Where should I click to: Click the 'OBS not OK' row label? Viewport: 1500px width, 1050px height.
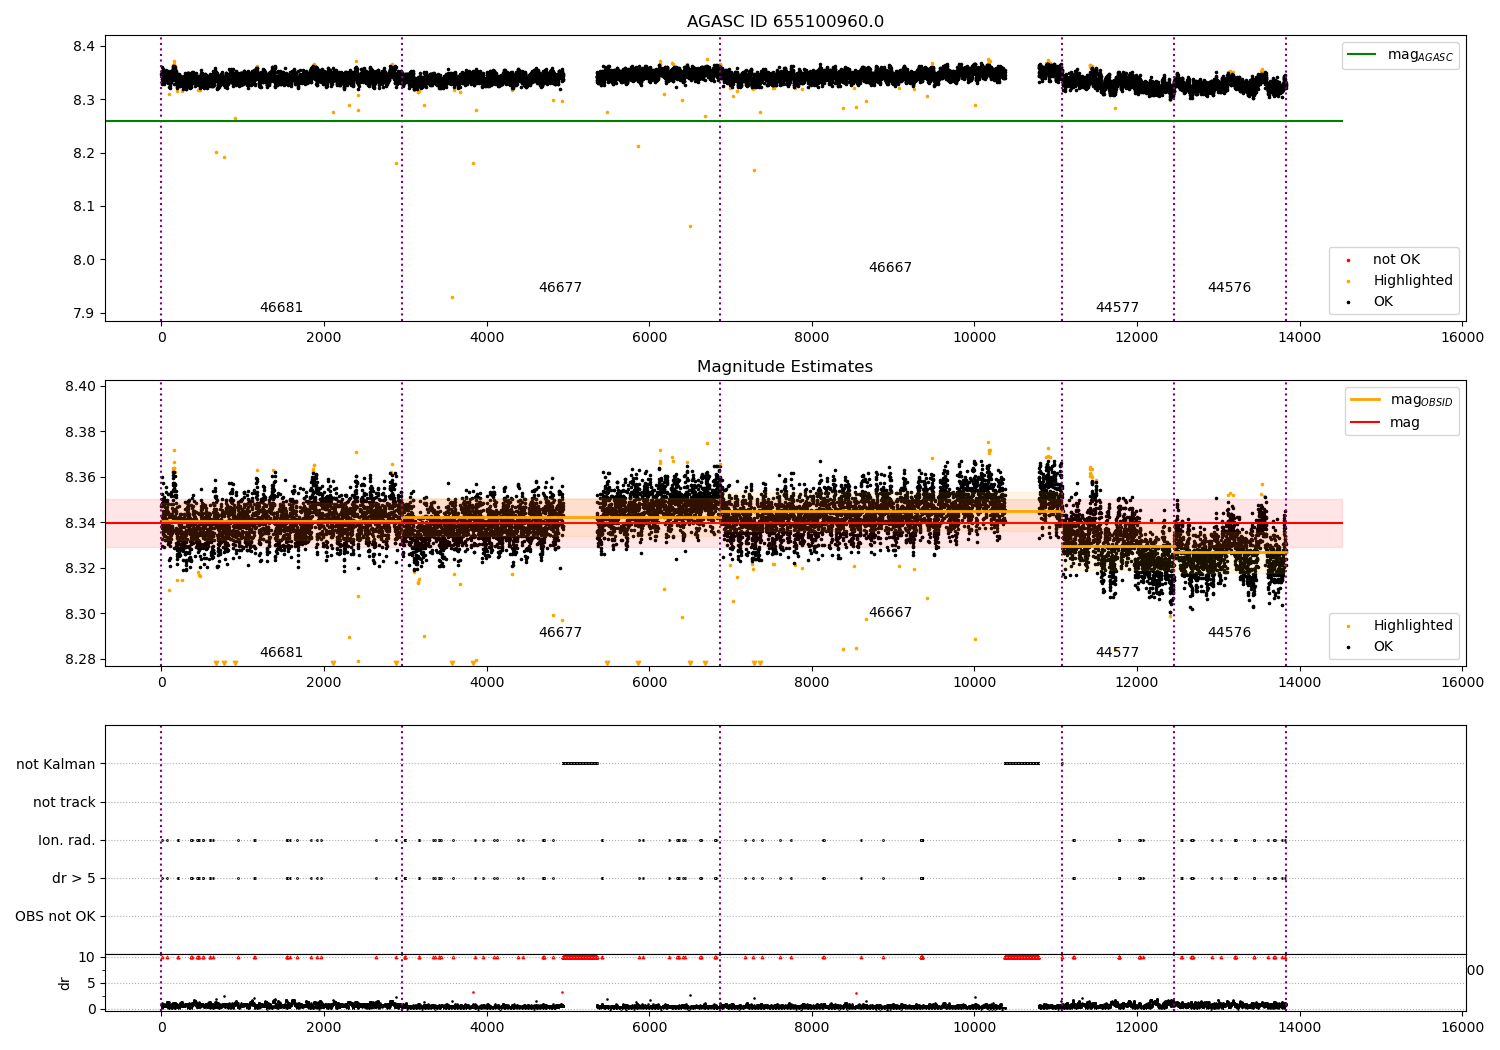click(x=55, y=917)
